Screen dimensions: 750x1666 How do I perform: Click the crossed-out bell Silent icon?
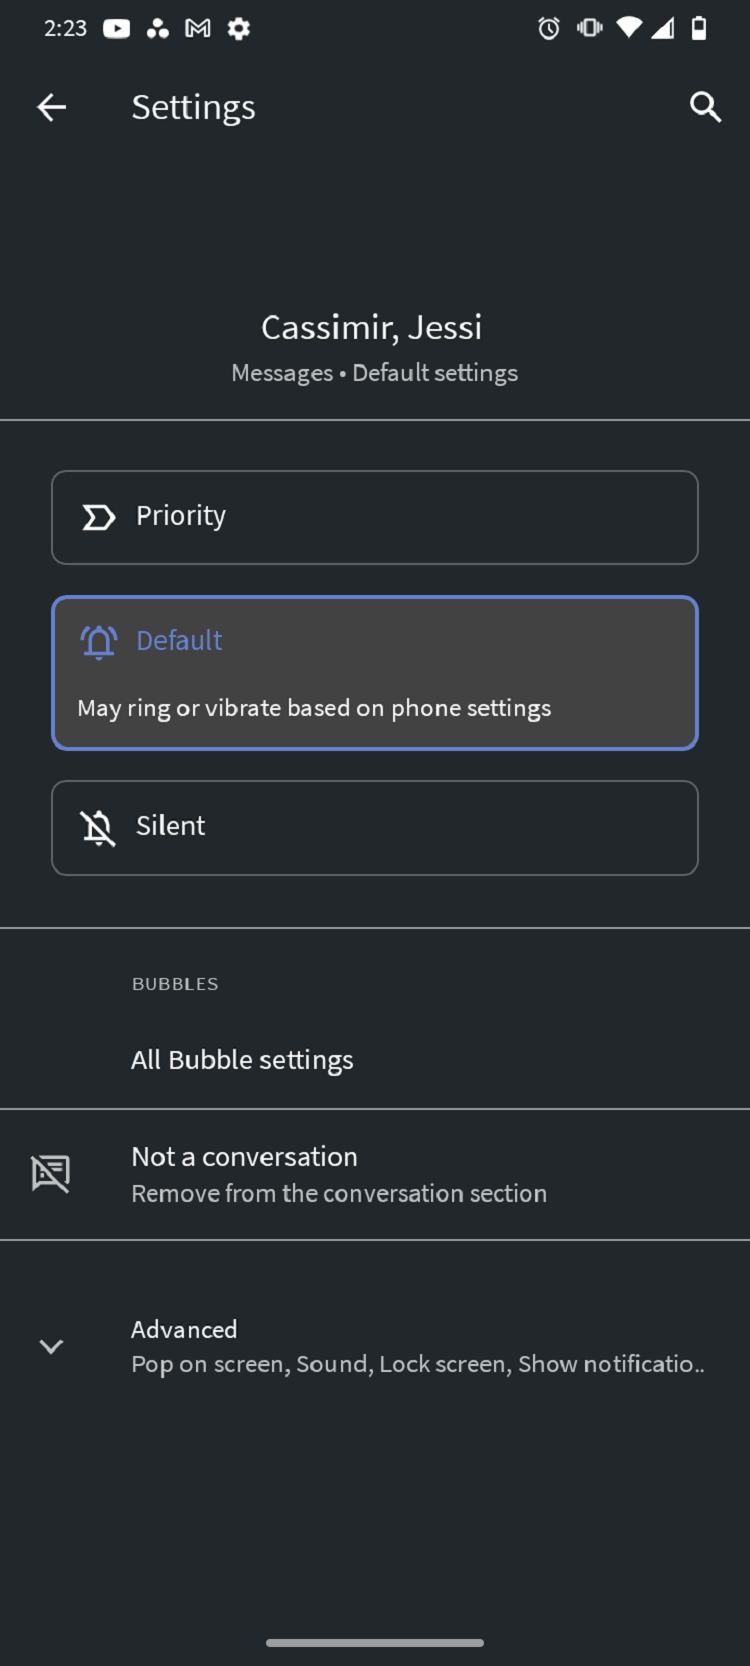coord(98,828)
